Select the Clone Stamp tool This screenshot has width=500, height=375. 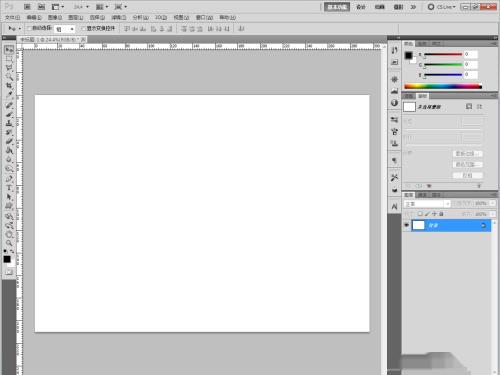pos(9,123)
